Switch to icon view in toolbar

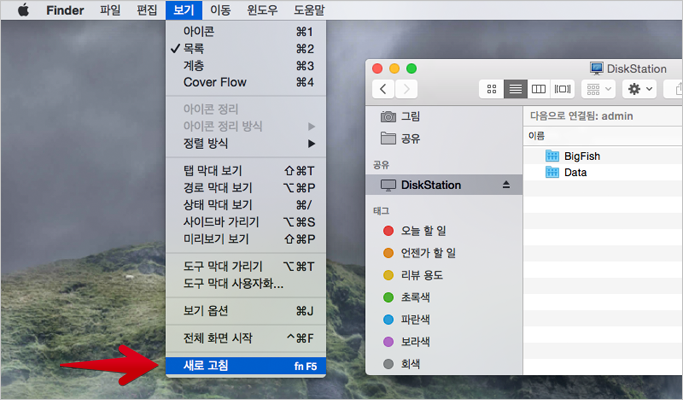pyautogui.click(x=491, y=89)
